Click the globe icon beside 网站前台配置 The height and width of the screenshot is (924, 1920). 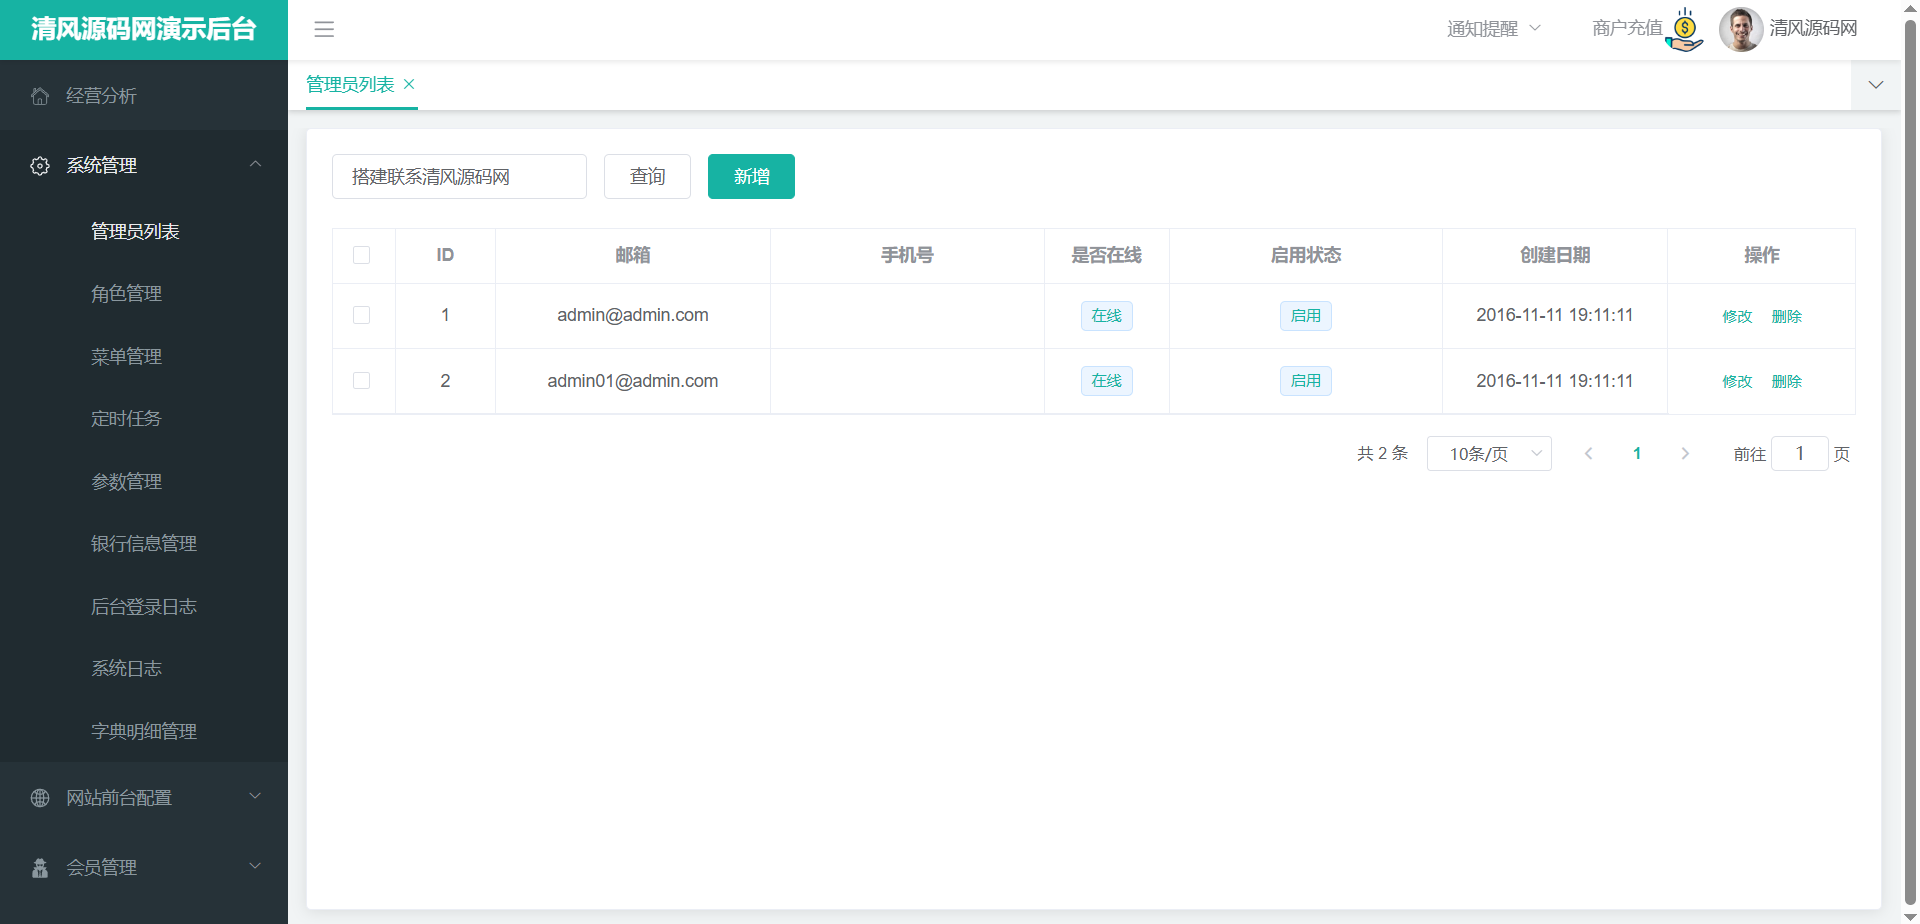pos(40,798)
